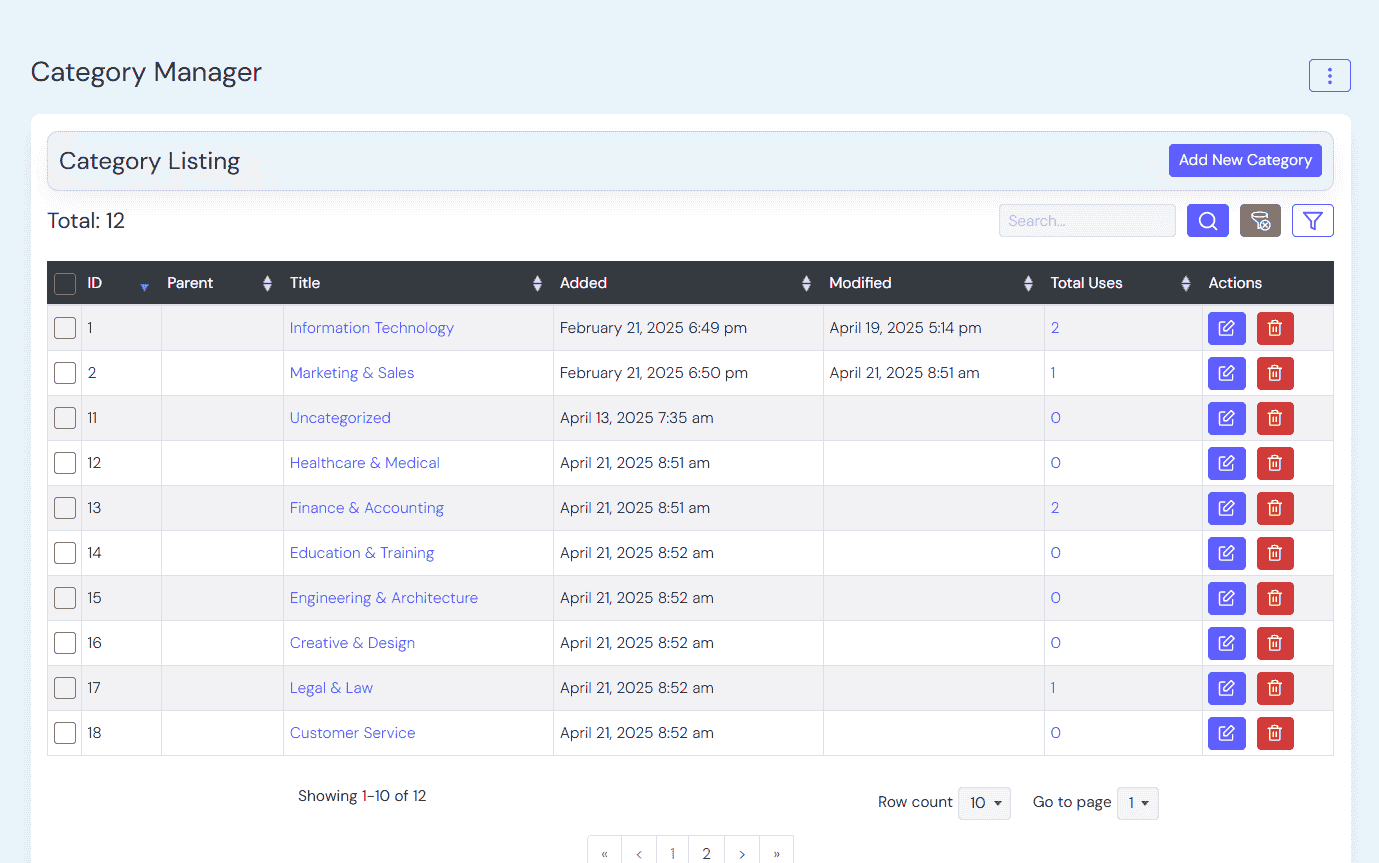Delete the Customer Service category
Viewport: 1379px width, 863px height.
[1274, 733]
